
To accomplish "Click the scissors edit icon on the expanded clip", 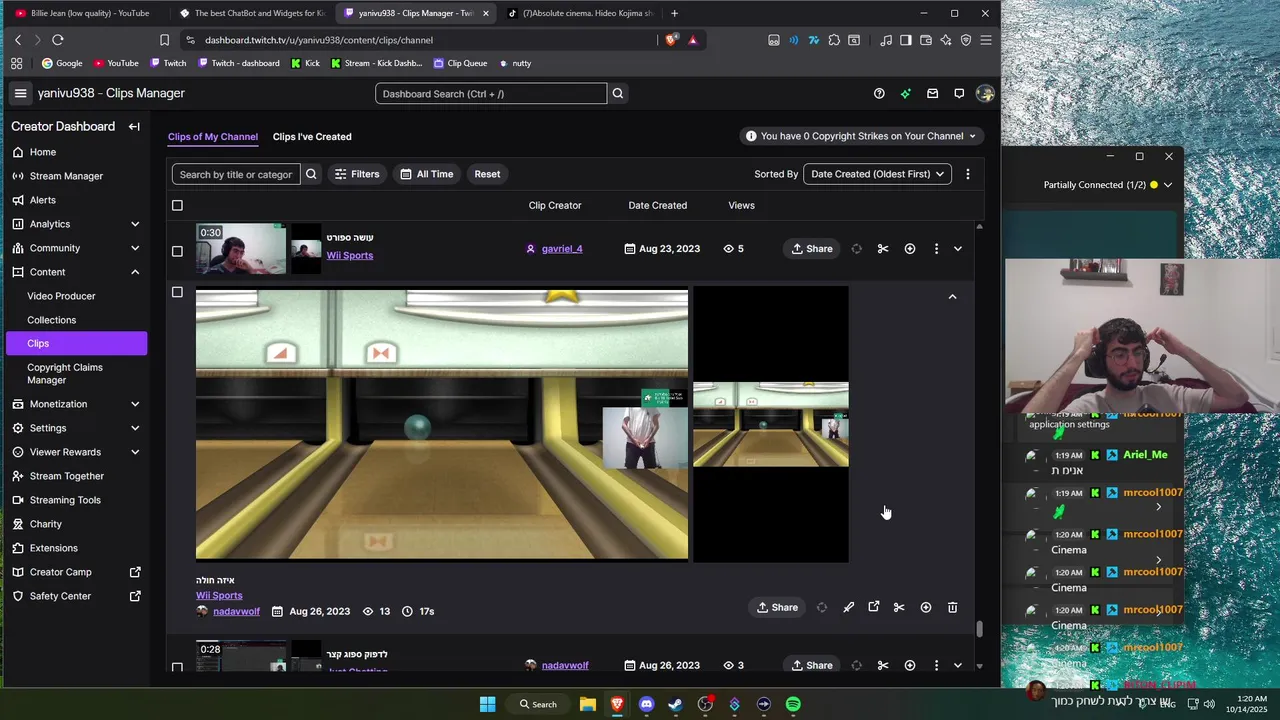I will [x=899, y=607].
